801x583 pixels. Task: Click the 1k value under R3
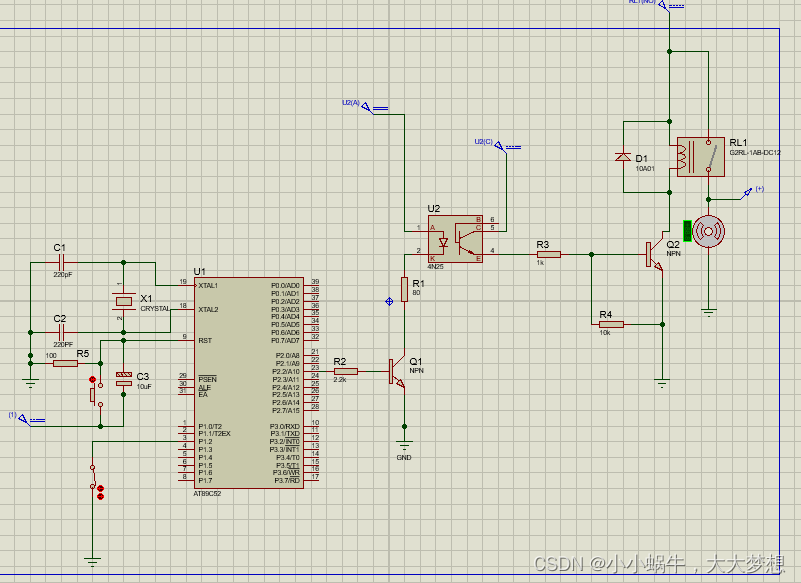point(540,263)
